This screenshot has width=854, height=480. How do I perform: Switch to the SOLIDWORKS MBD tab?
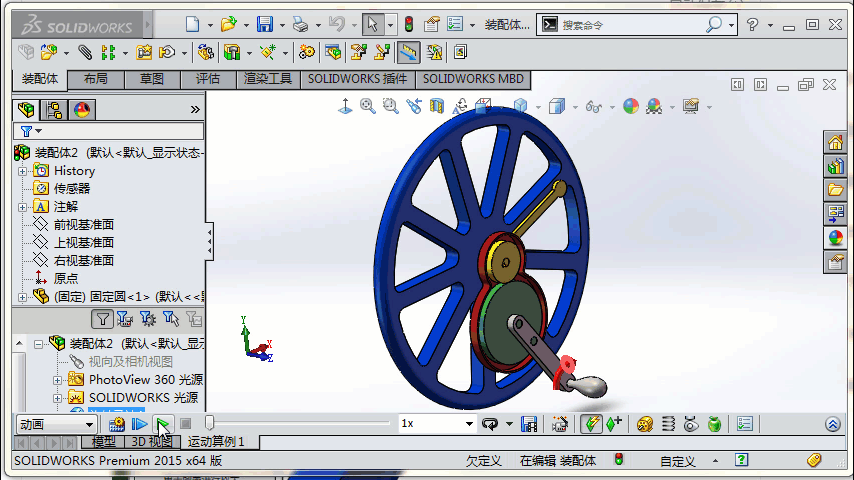[x=472, y=79]
